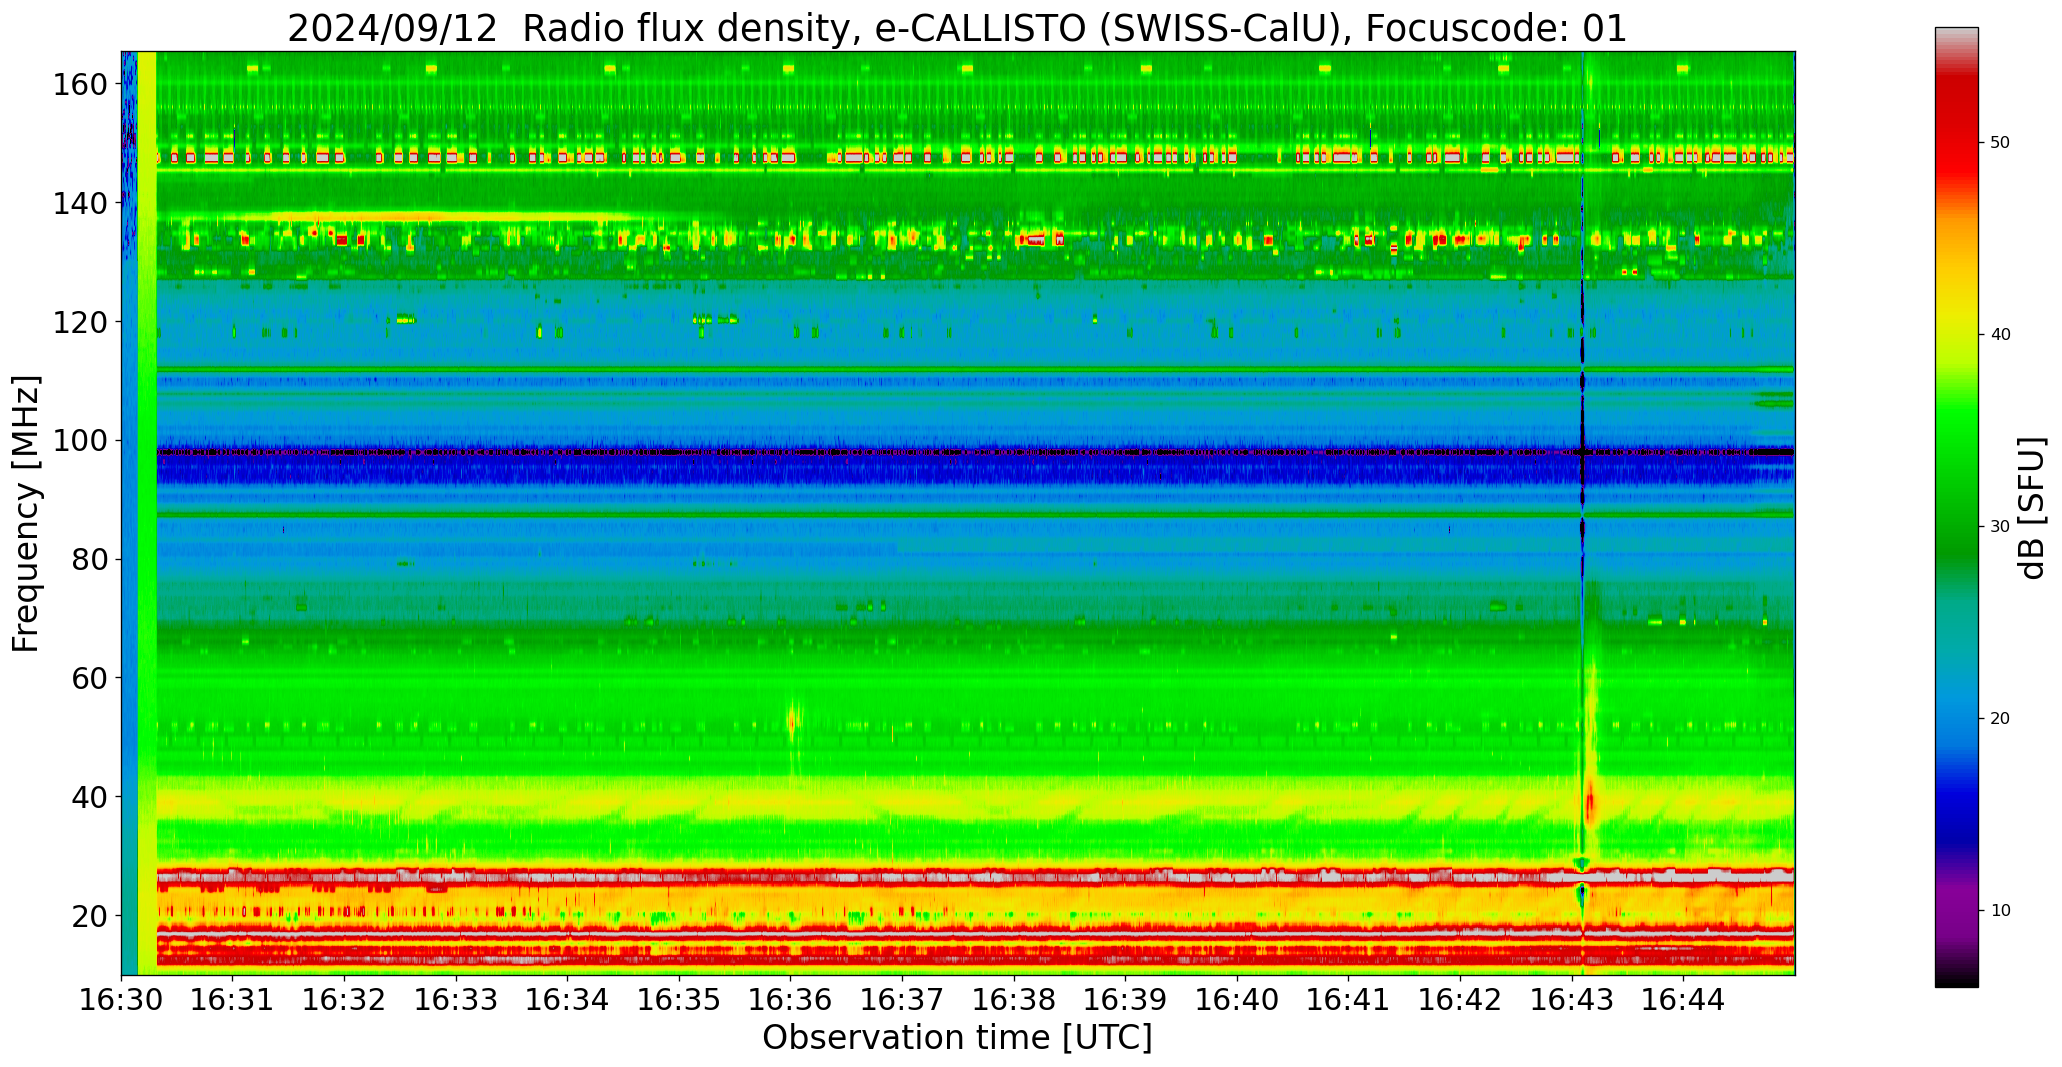The image size is (2062, 1067).
Task: Click the 16:33 time tick label
Action: click(x=456, y=999)
